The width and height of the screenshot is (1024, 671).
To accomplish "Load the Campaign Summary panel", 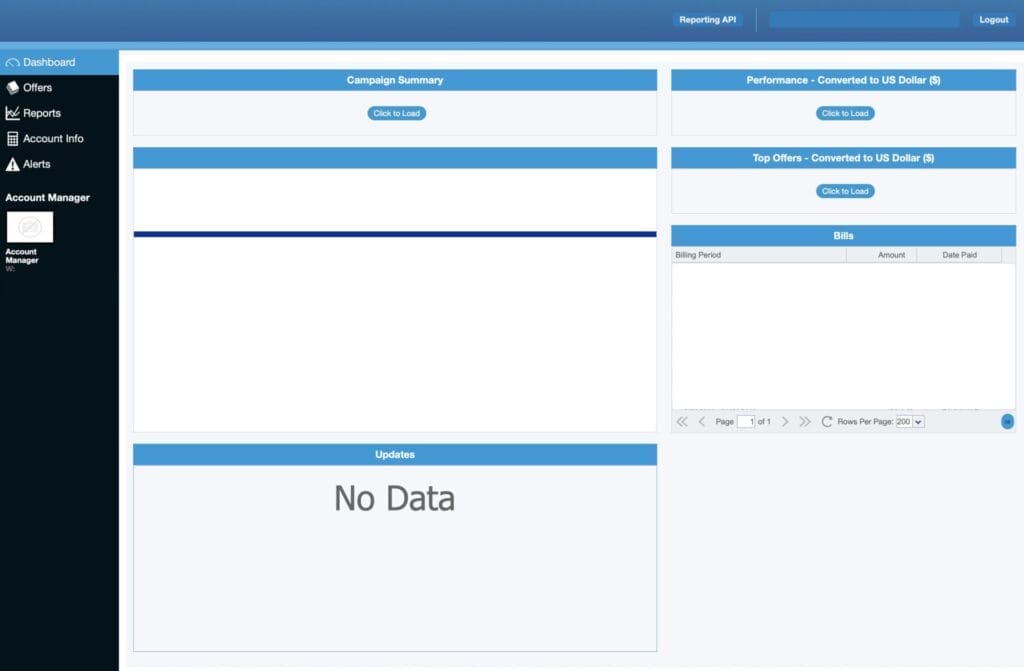I will (x=396, y=113).
